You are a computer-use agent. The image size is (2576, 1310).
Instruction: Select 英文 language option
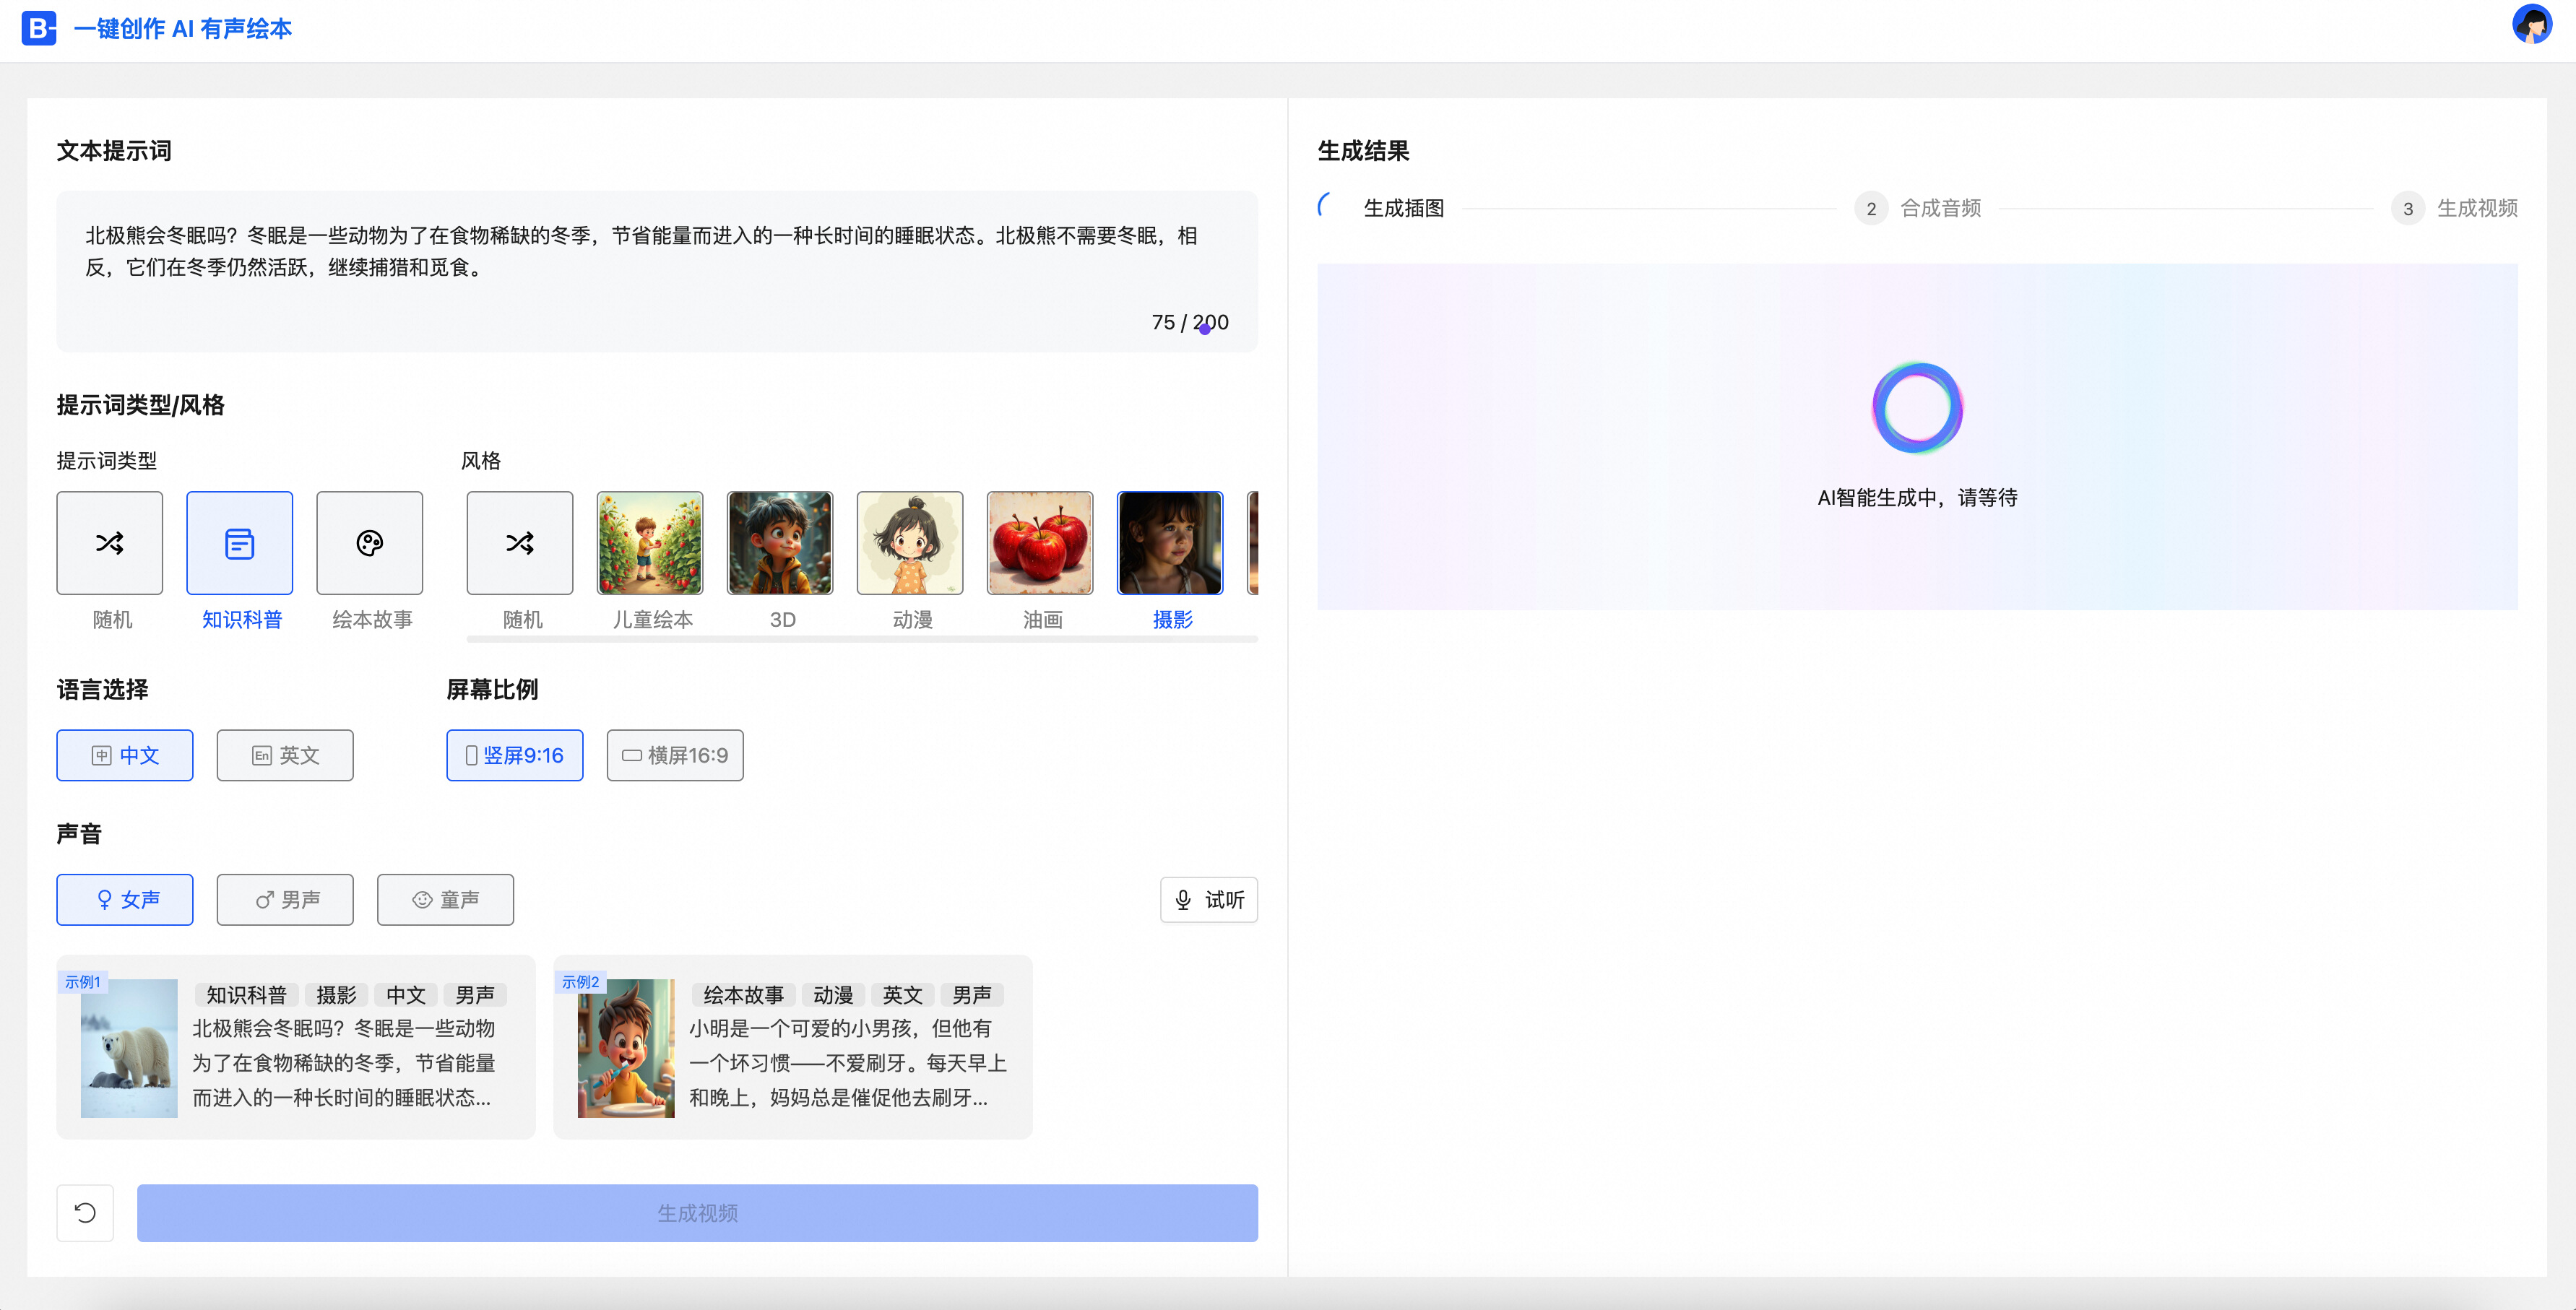point(284,755)
